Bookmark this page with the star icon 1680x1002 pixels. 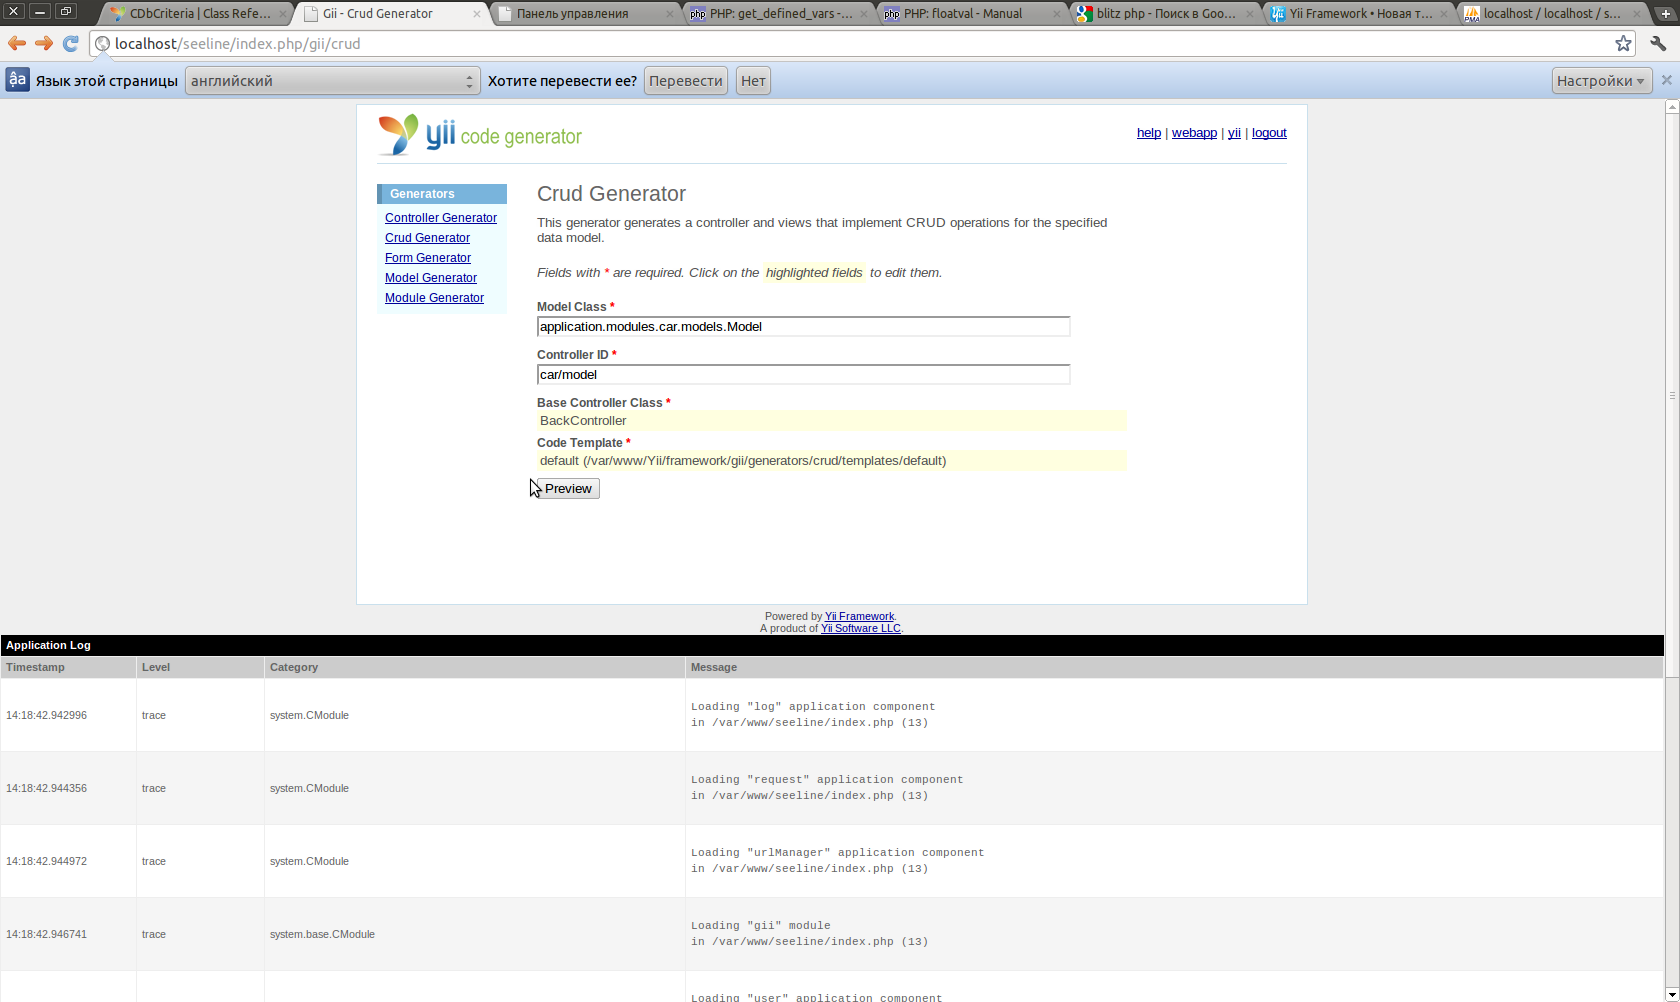click(1623, 43)
